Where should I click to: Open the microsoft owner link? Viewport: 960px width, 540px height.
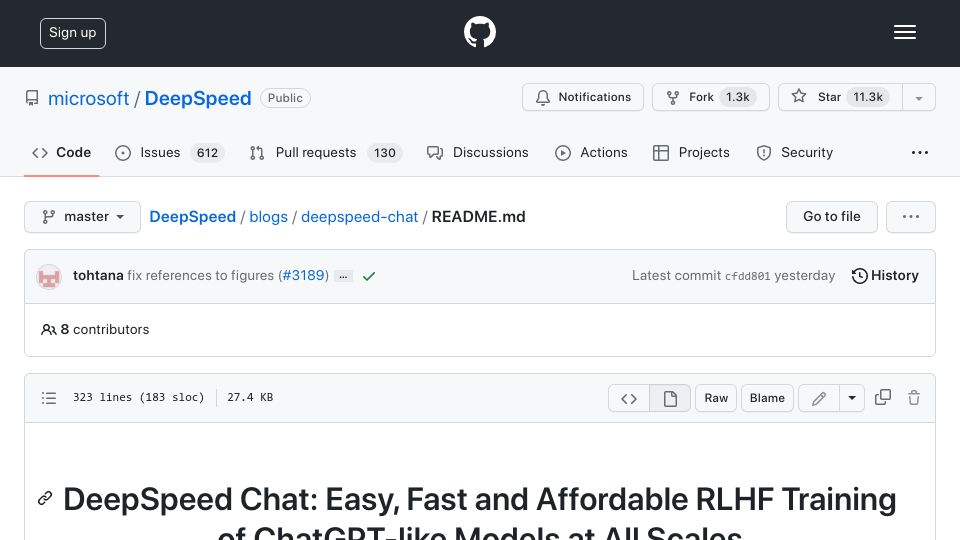coord(88,98)
